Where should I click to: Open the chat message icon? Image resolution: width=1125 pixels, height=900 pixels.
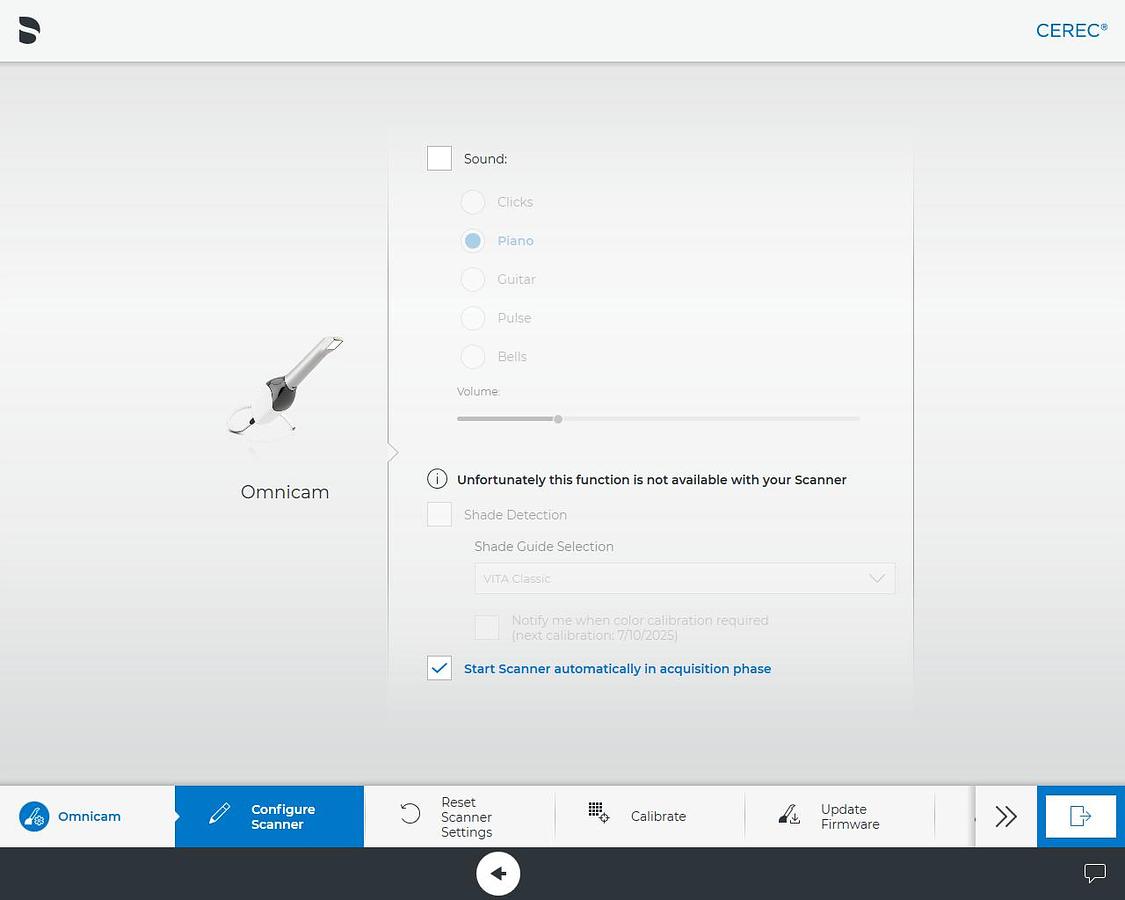click(x=1095, y=873)
